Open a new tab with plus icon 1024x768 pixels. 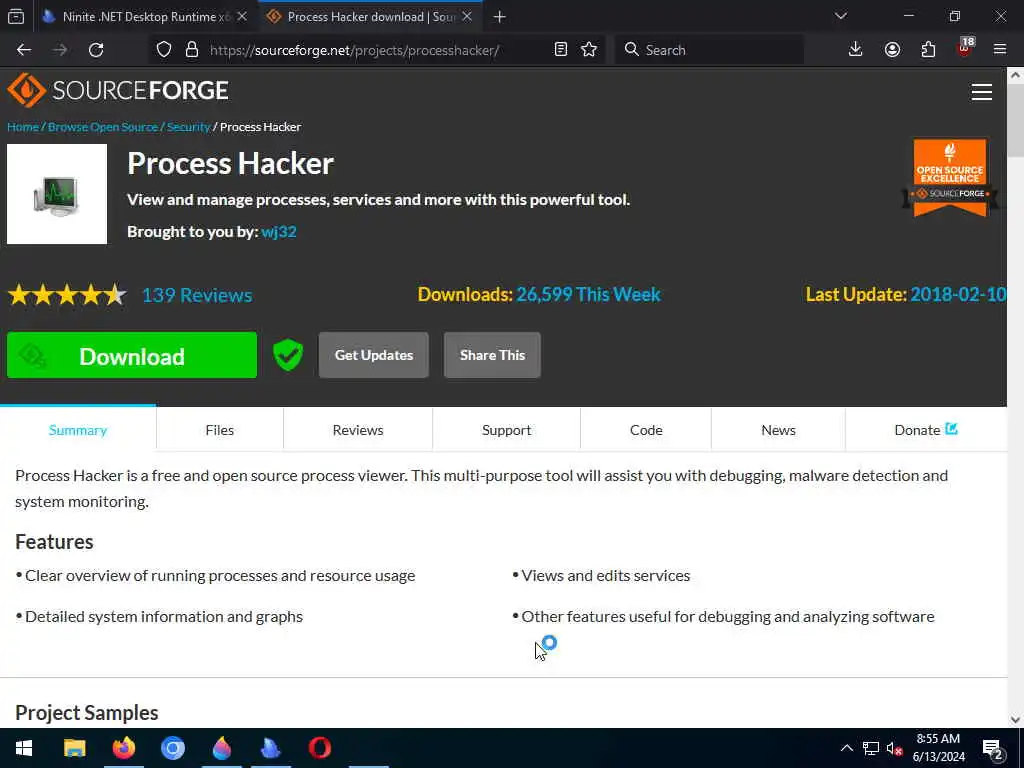pos(500,17)
